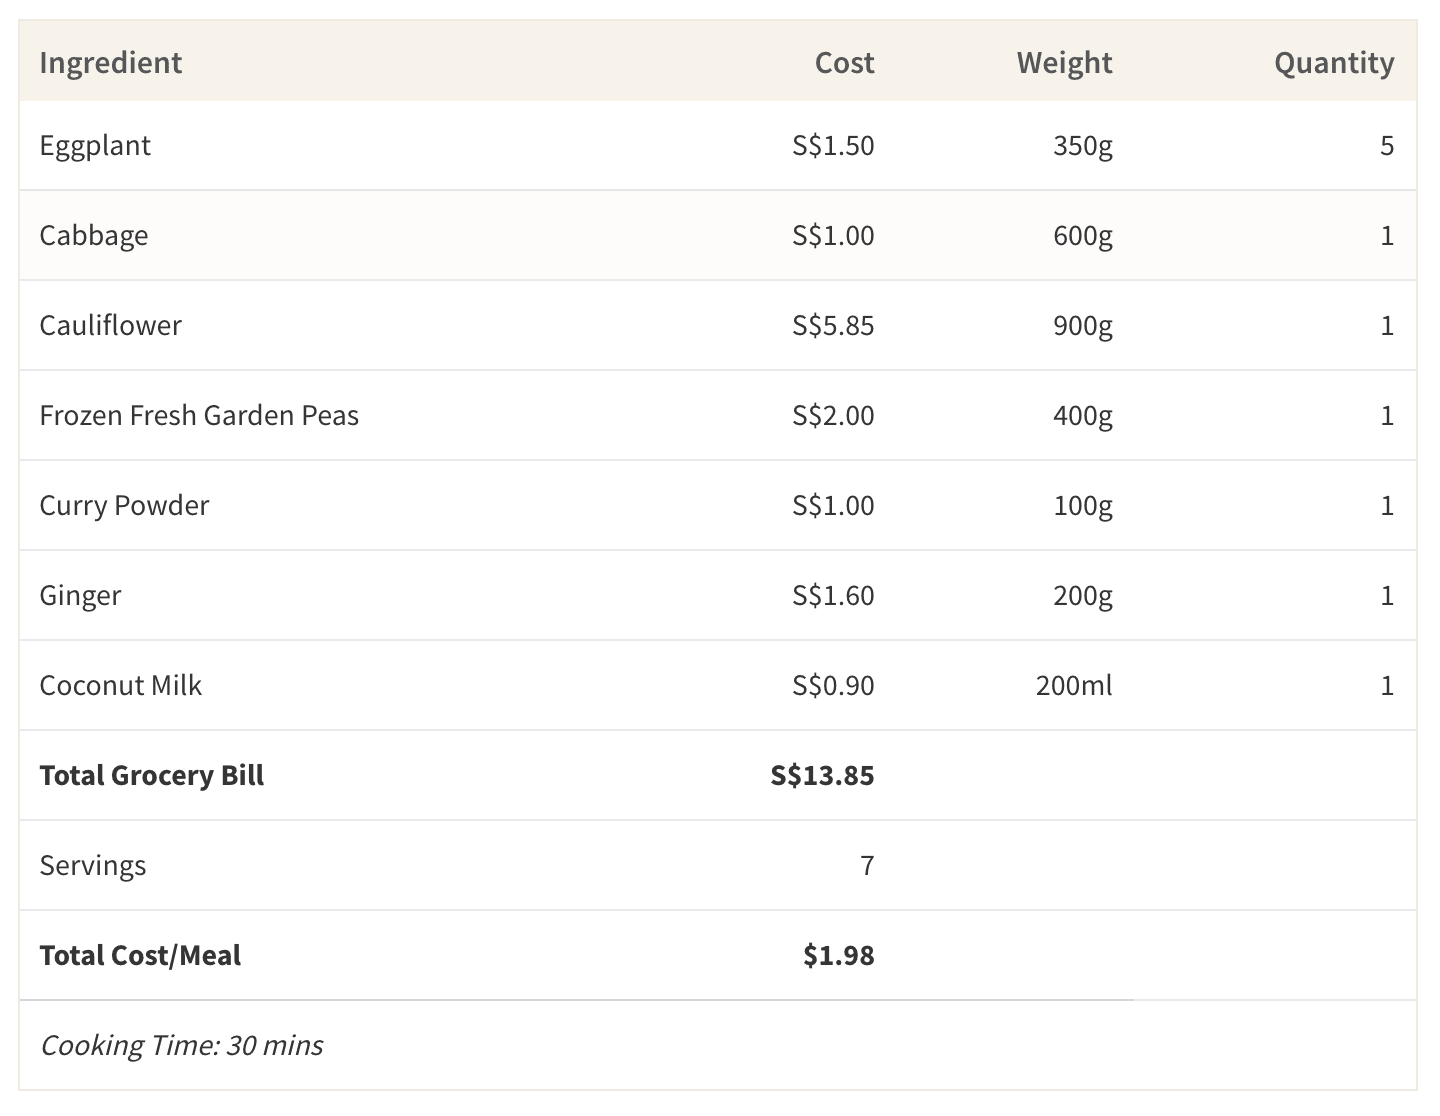1440x1116 pixels.
Task: Click the Ingredient column header
Action: (x=111, y=62)
